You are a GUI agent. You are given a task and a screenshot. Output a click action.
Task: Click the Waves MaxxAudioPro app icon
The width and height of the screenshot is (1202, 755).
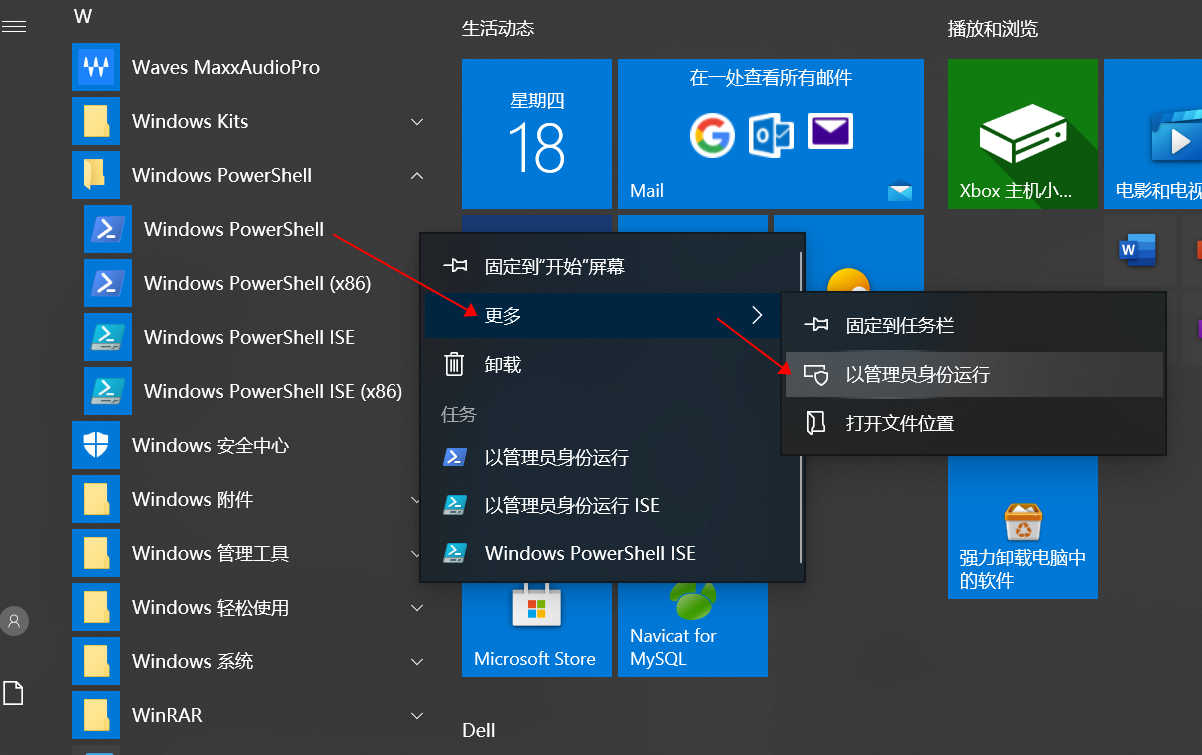click(96, 67)
